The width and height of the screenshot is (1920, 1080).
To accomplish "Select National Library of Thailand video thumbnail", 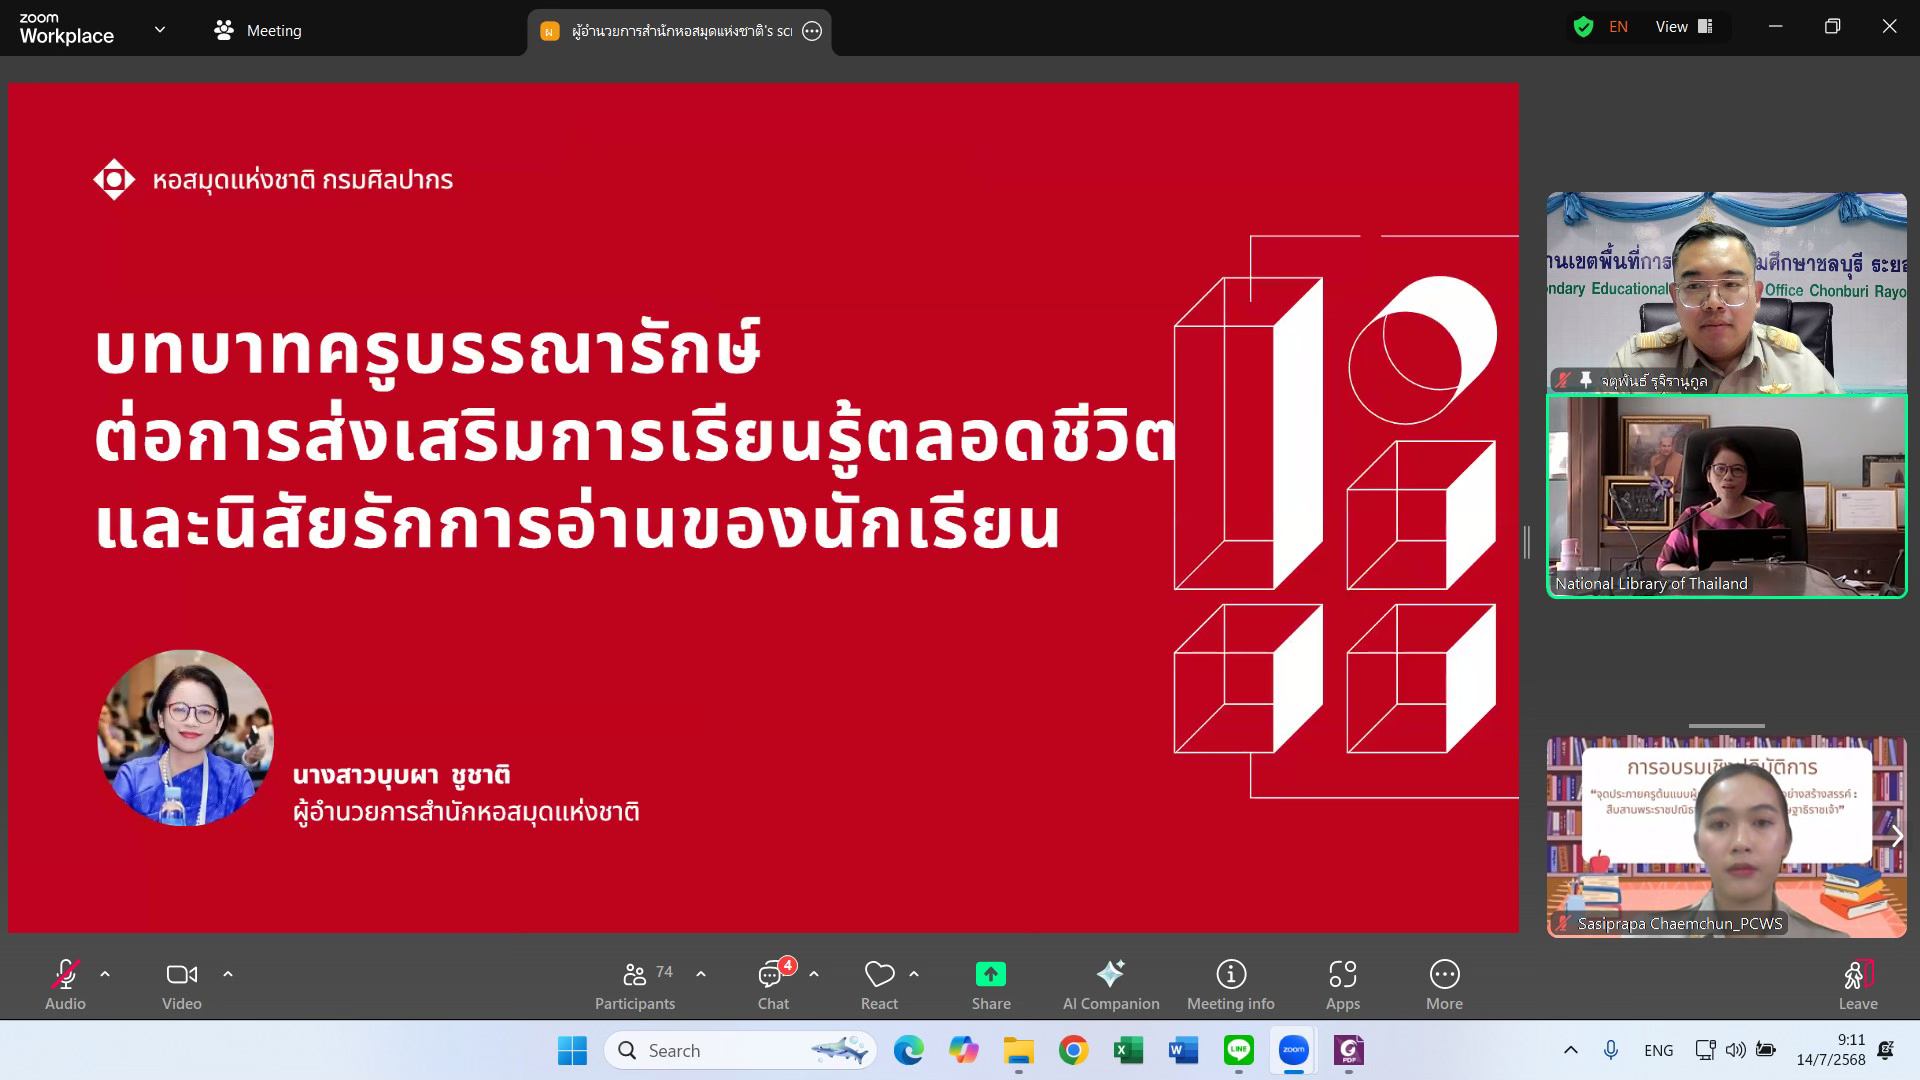I will point(1726,497).
